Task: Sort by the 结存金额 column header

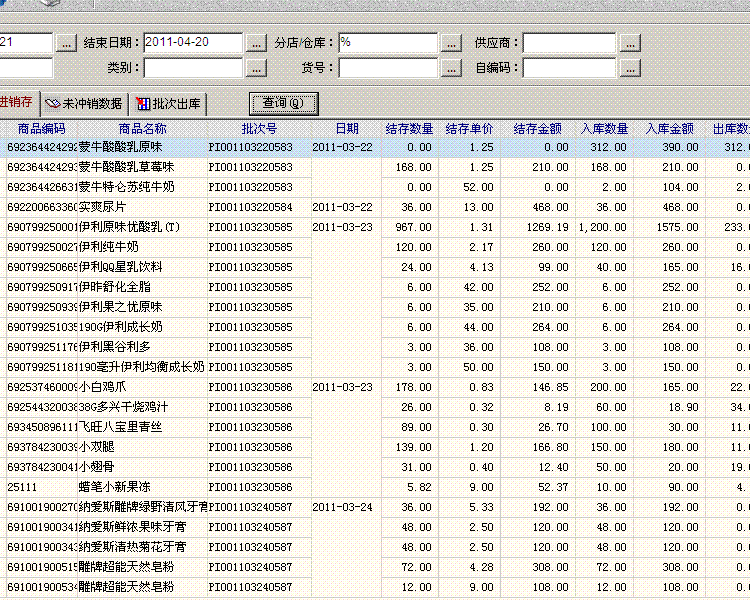Action: coord(538,129)
